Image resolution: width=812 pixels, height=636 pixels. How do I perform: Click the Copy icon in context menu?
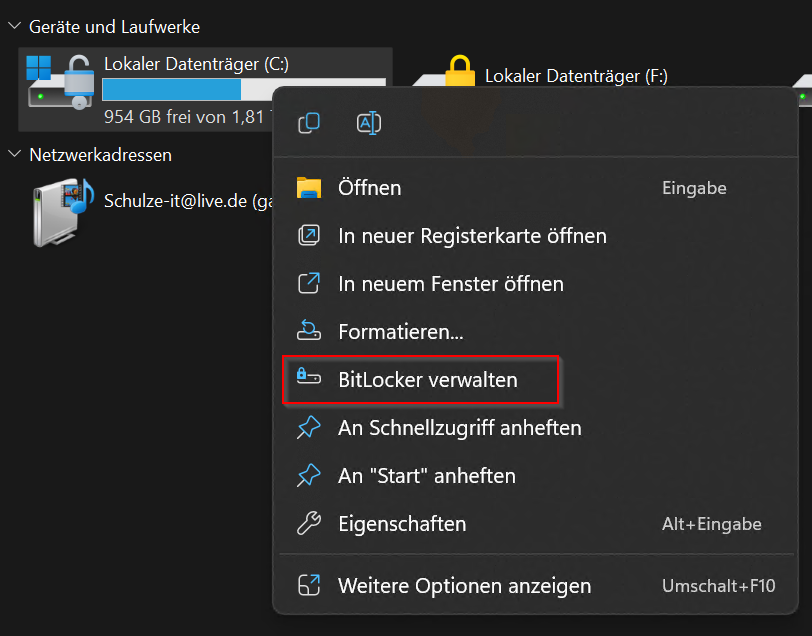click(x=309, y=123)
